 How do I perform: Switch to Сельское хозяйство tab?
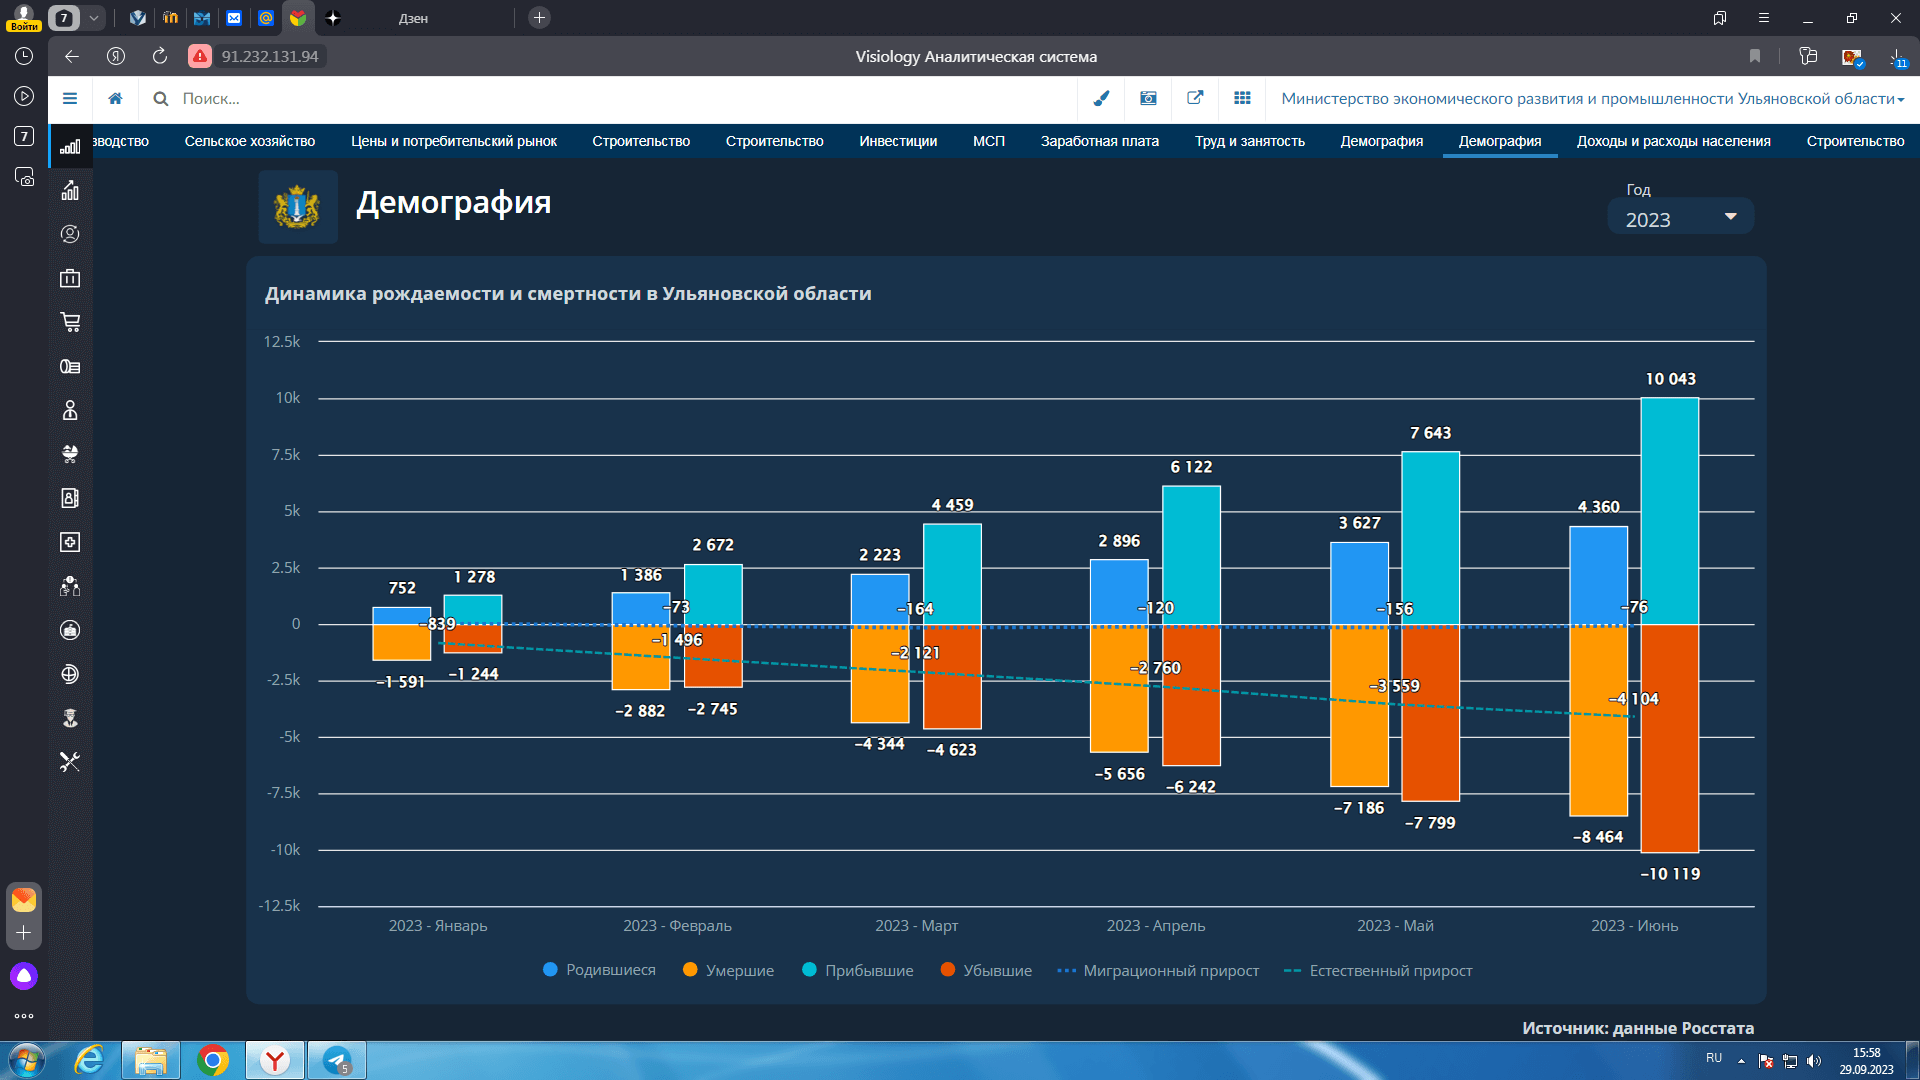[250, 141]
